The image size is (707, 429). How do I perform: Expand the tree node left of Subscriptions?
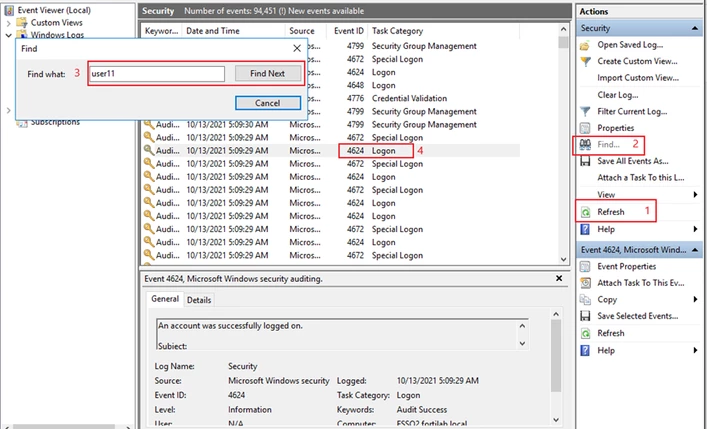8,110
